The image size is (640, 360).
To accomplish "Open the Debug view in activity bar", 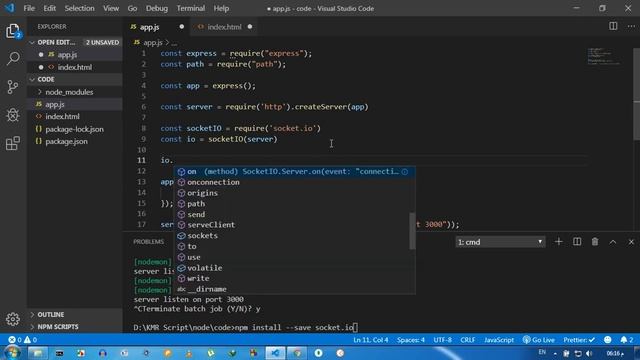I will pos(13,115).
